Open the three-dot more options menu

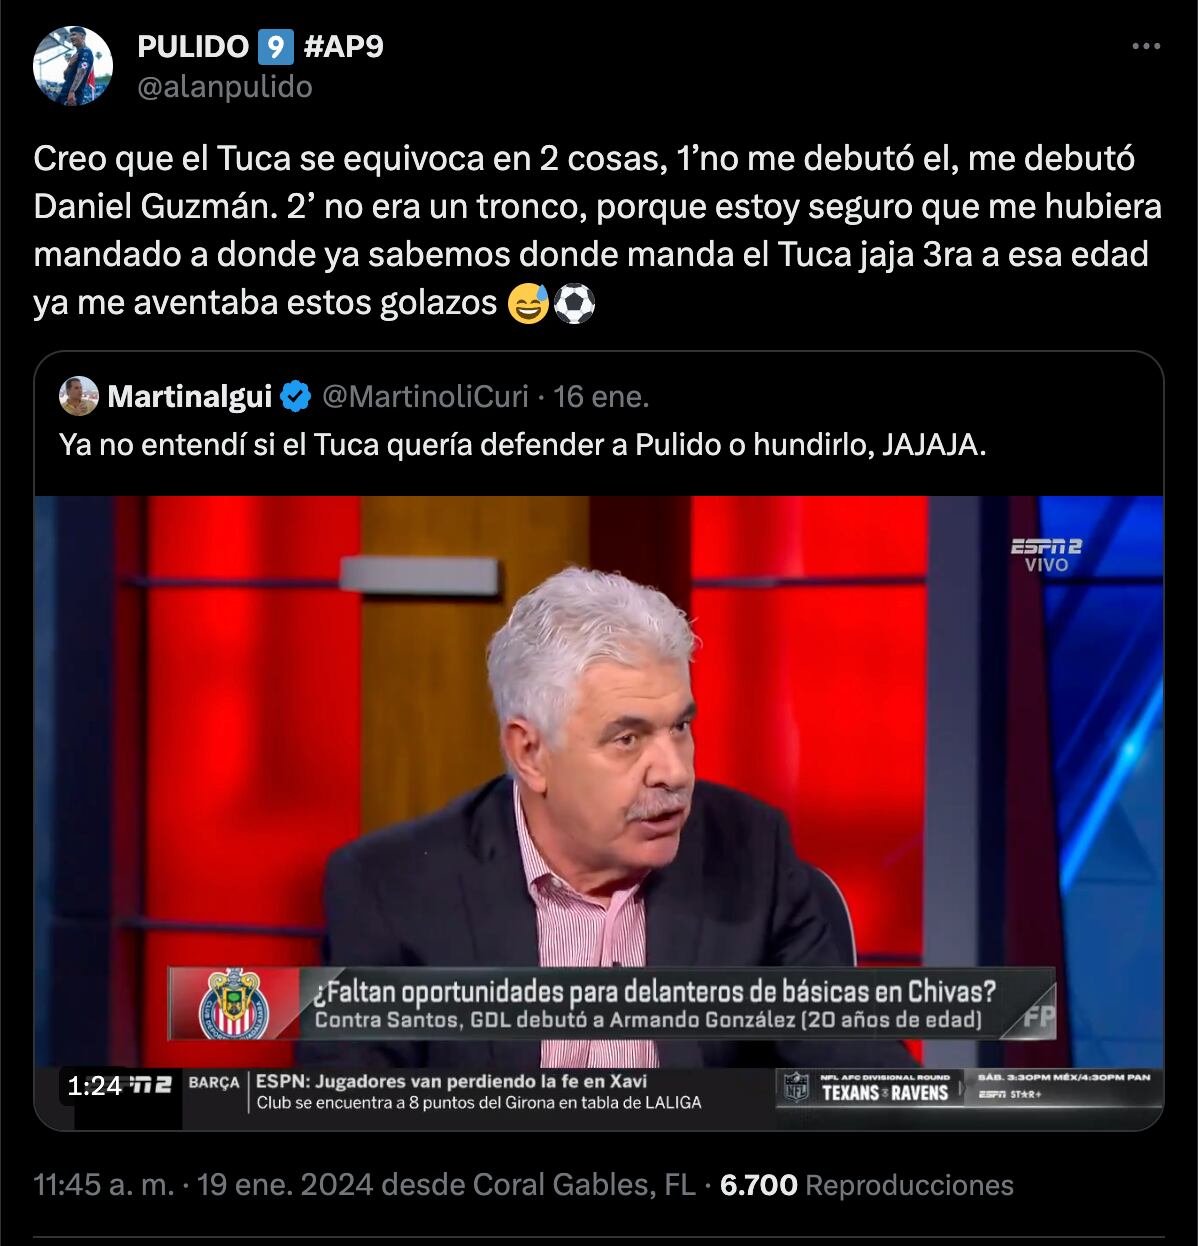click(x=1146, y=47)
